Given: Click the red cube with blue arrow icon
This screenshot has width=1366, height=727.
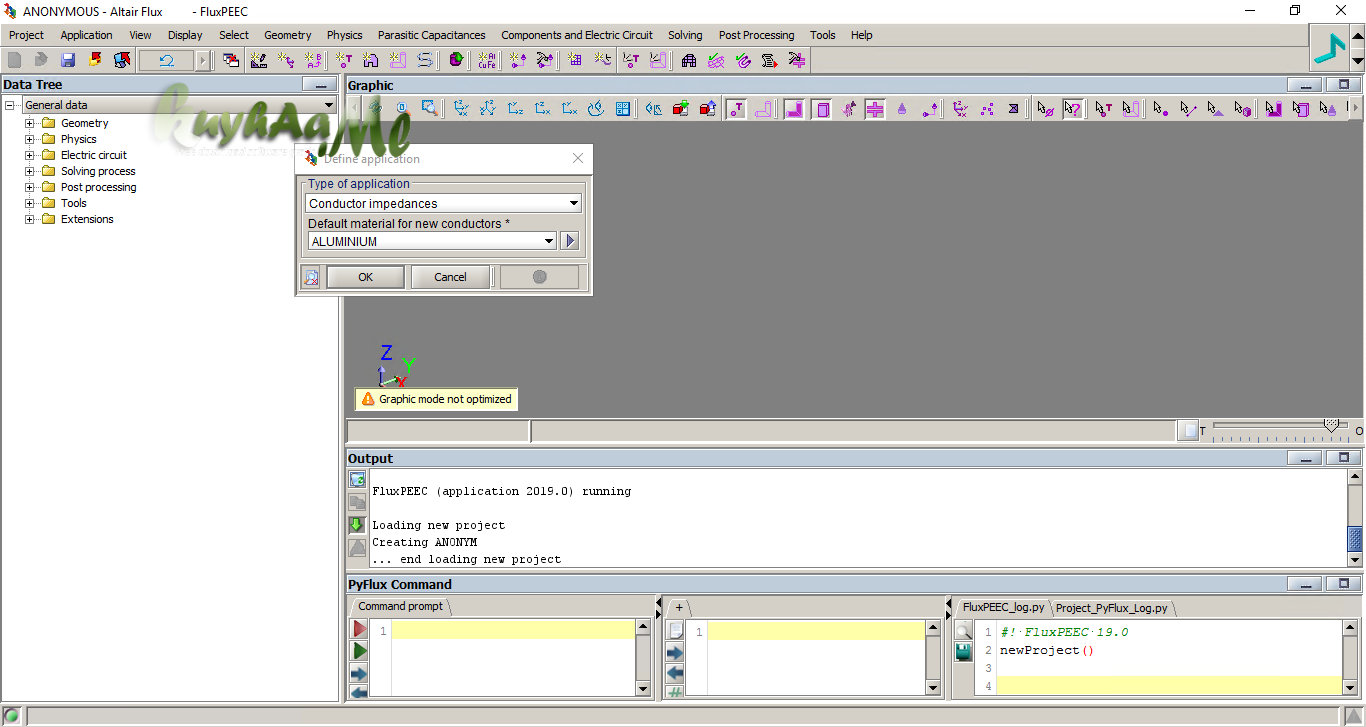Looking at the screenshot, I should click(708, 108).
